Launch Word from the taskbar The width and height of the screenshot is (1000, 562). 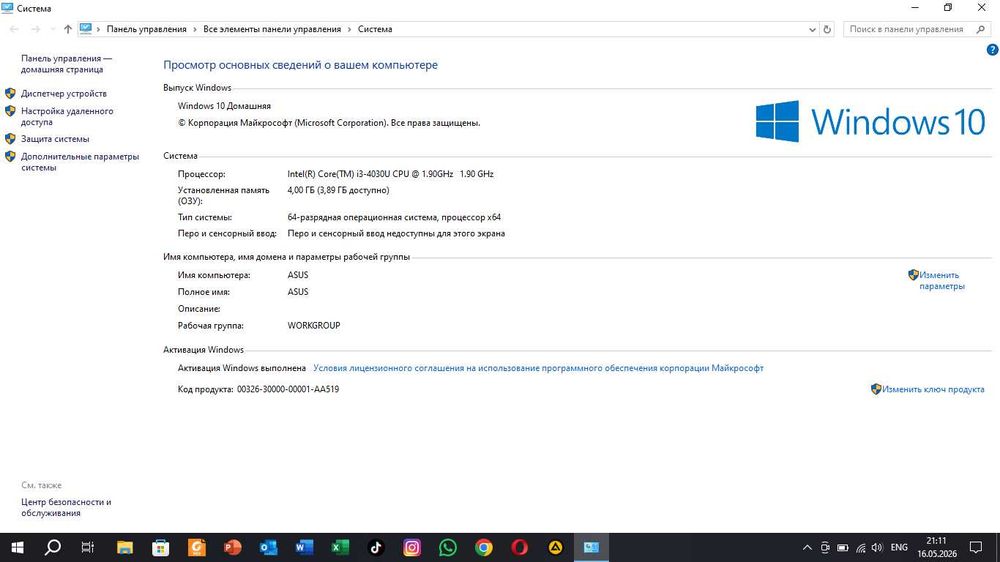(x=304, y=547)
